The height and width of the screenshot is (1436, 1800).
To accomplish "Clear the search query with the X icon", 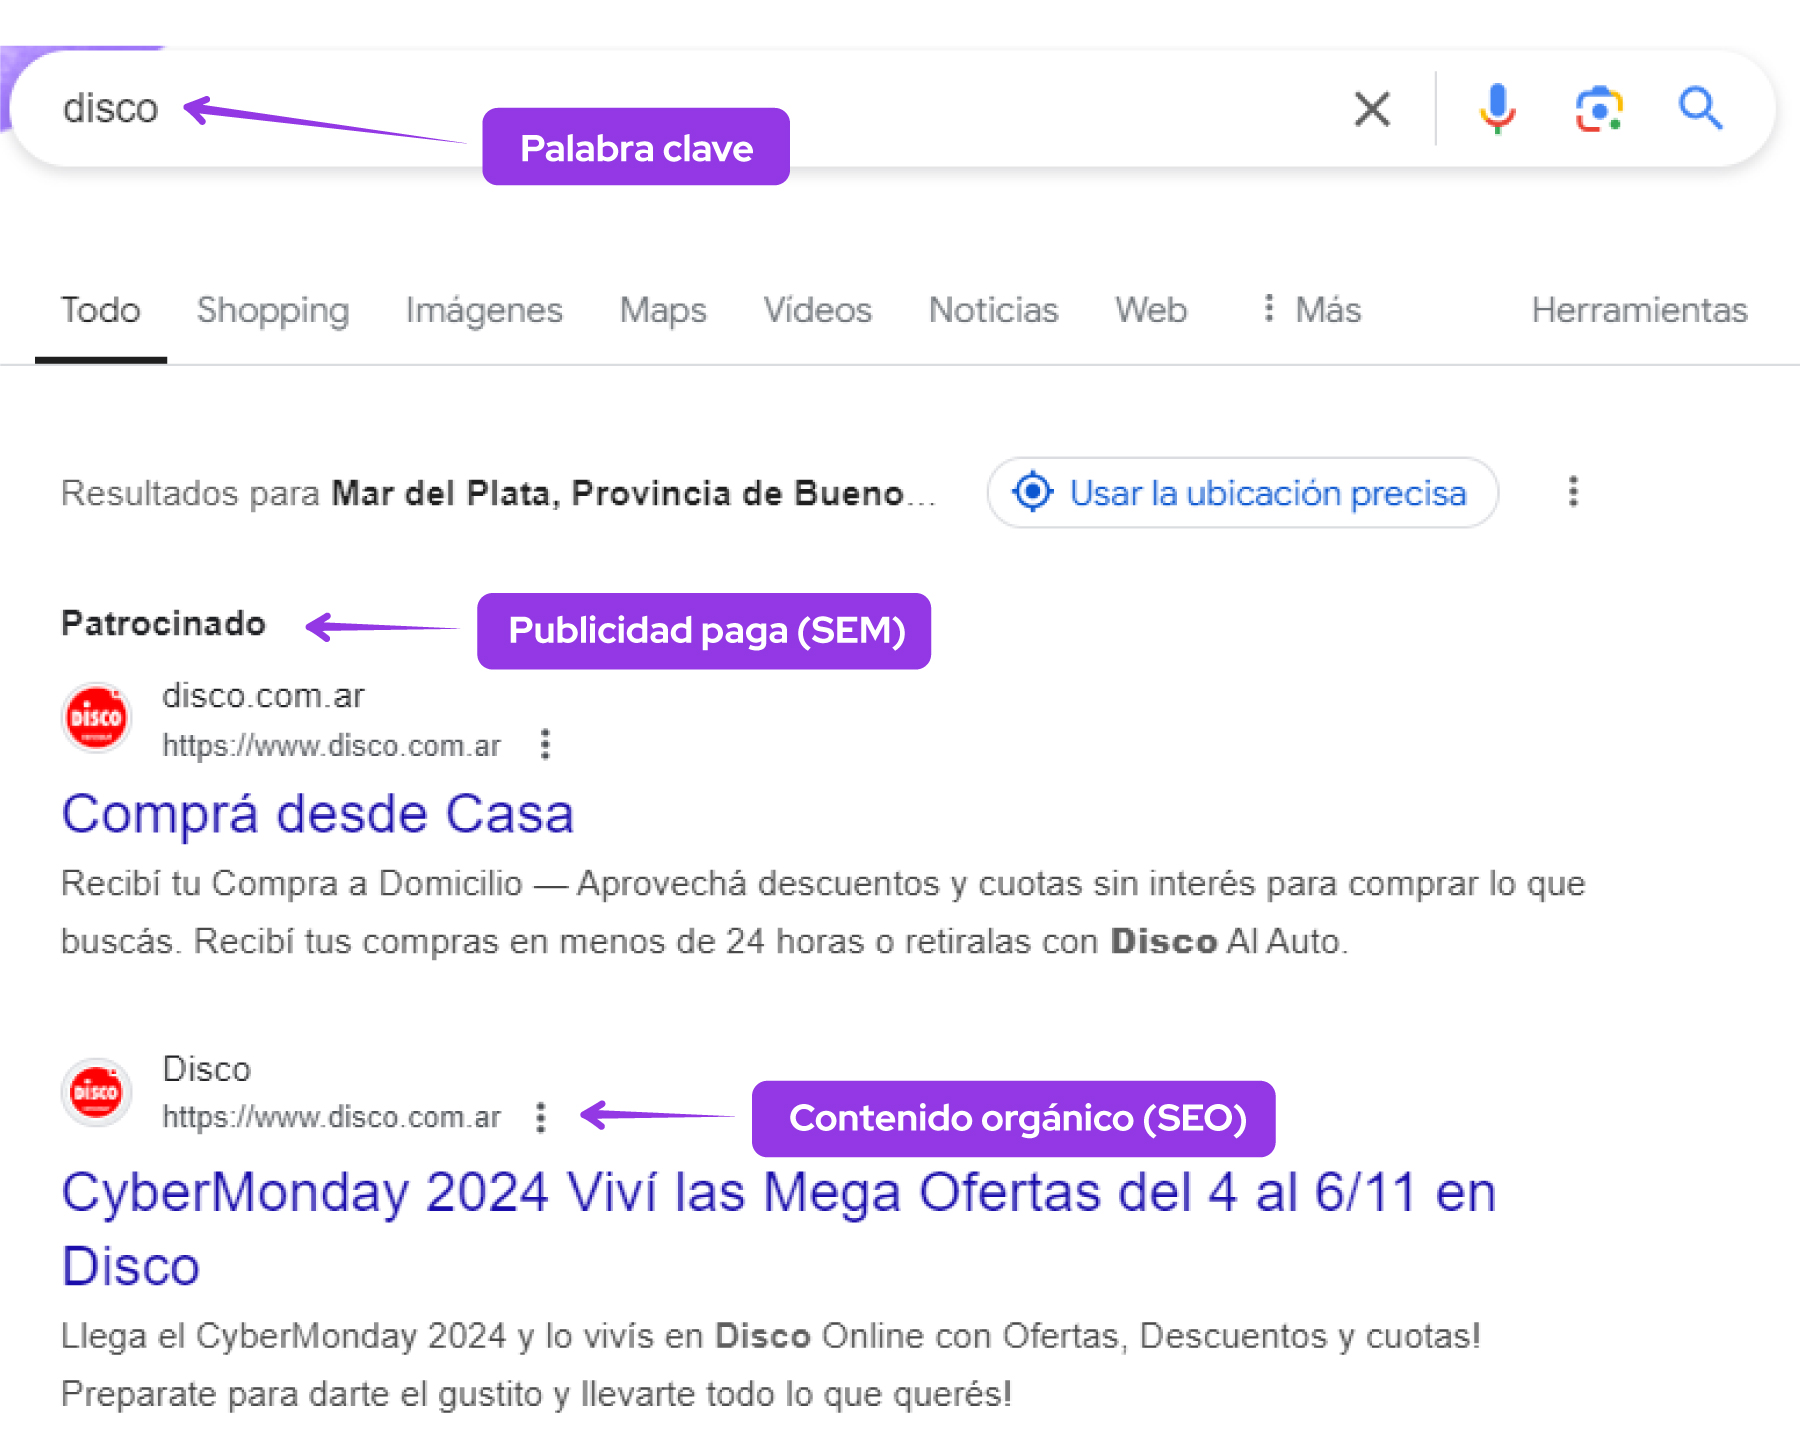I will (x=1372, y=108).
